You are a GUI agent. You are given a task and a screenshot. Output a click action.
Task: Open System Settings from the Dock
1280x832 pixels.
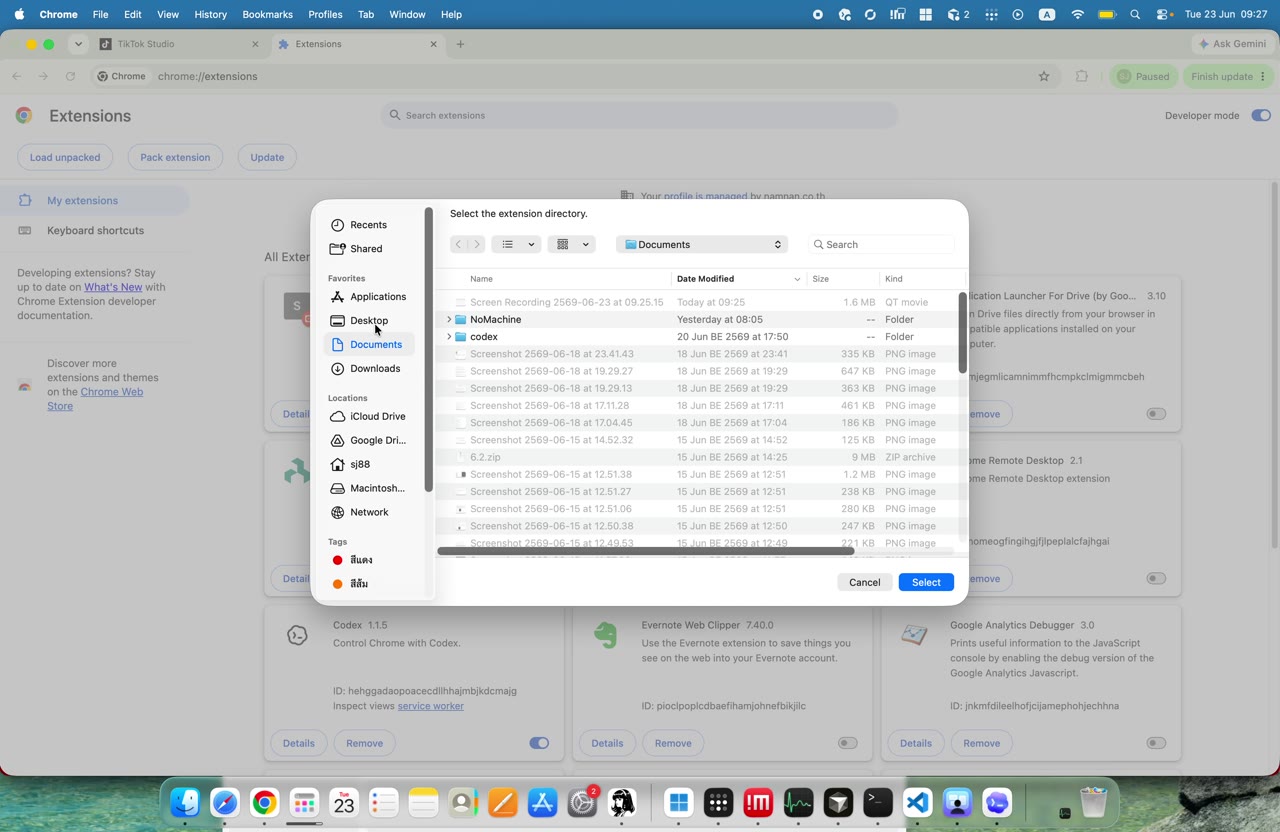[x=582, y=802]
